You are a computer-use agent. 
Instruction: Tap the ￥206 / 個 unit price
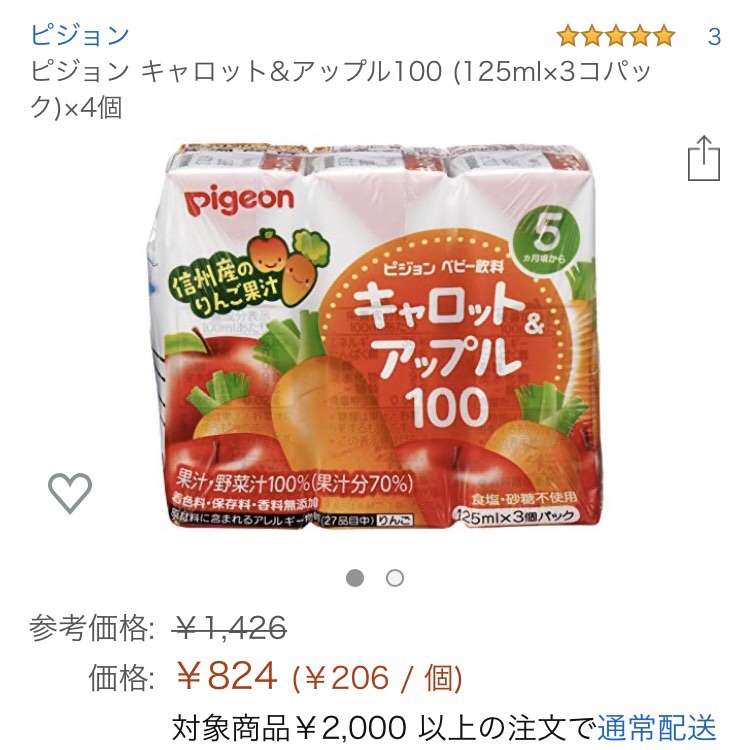pos(377,678)
